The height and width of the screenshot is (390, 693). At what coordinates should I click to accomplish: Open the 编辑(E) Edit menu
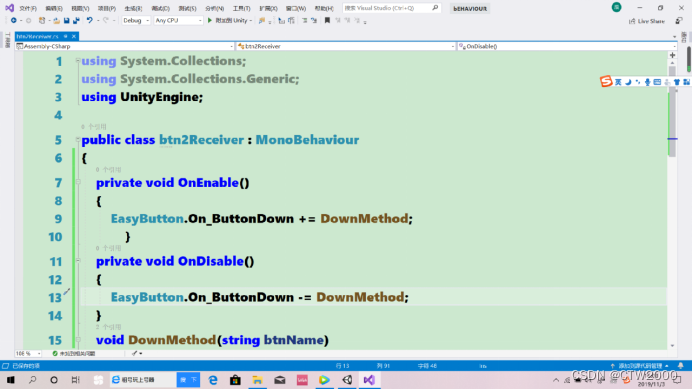(54, 8)
